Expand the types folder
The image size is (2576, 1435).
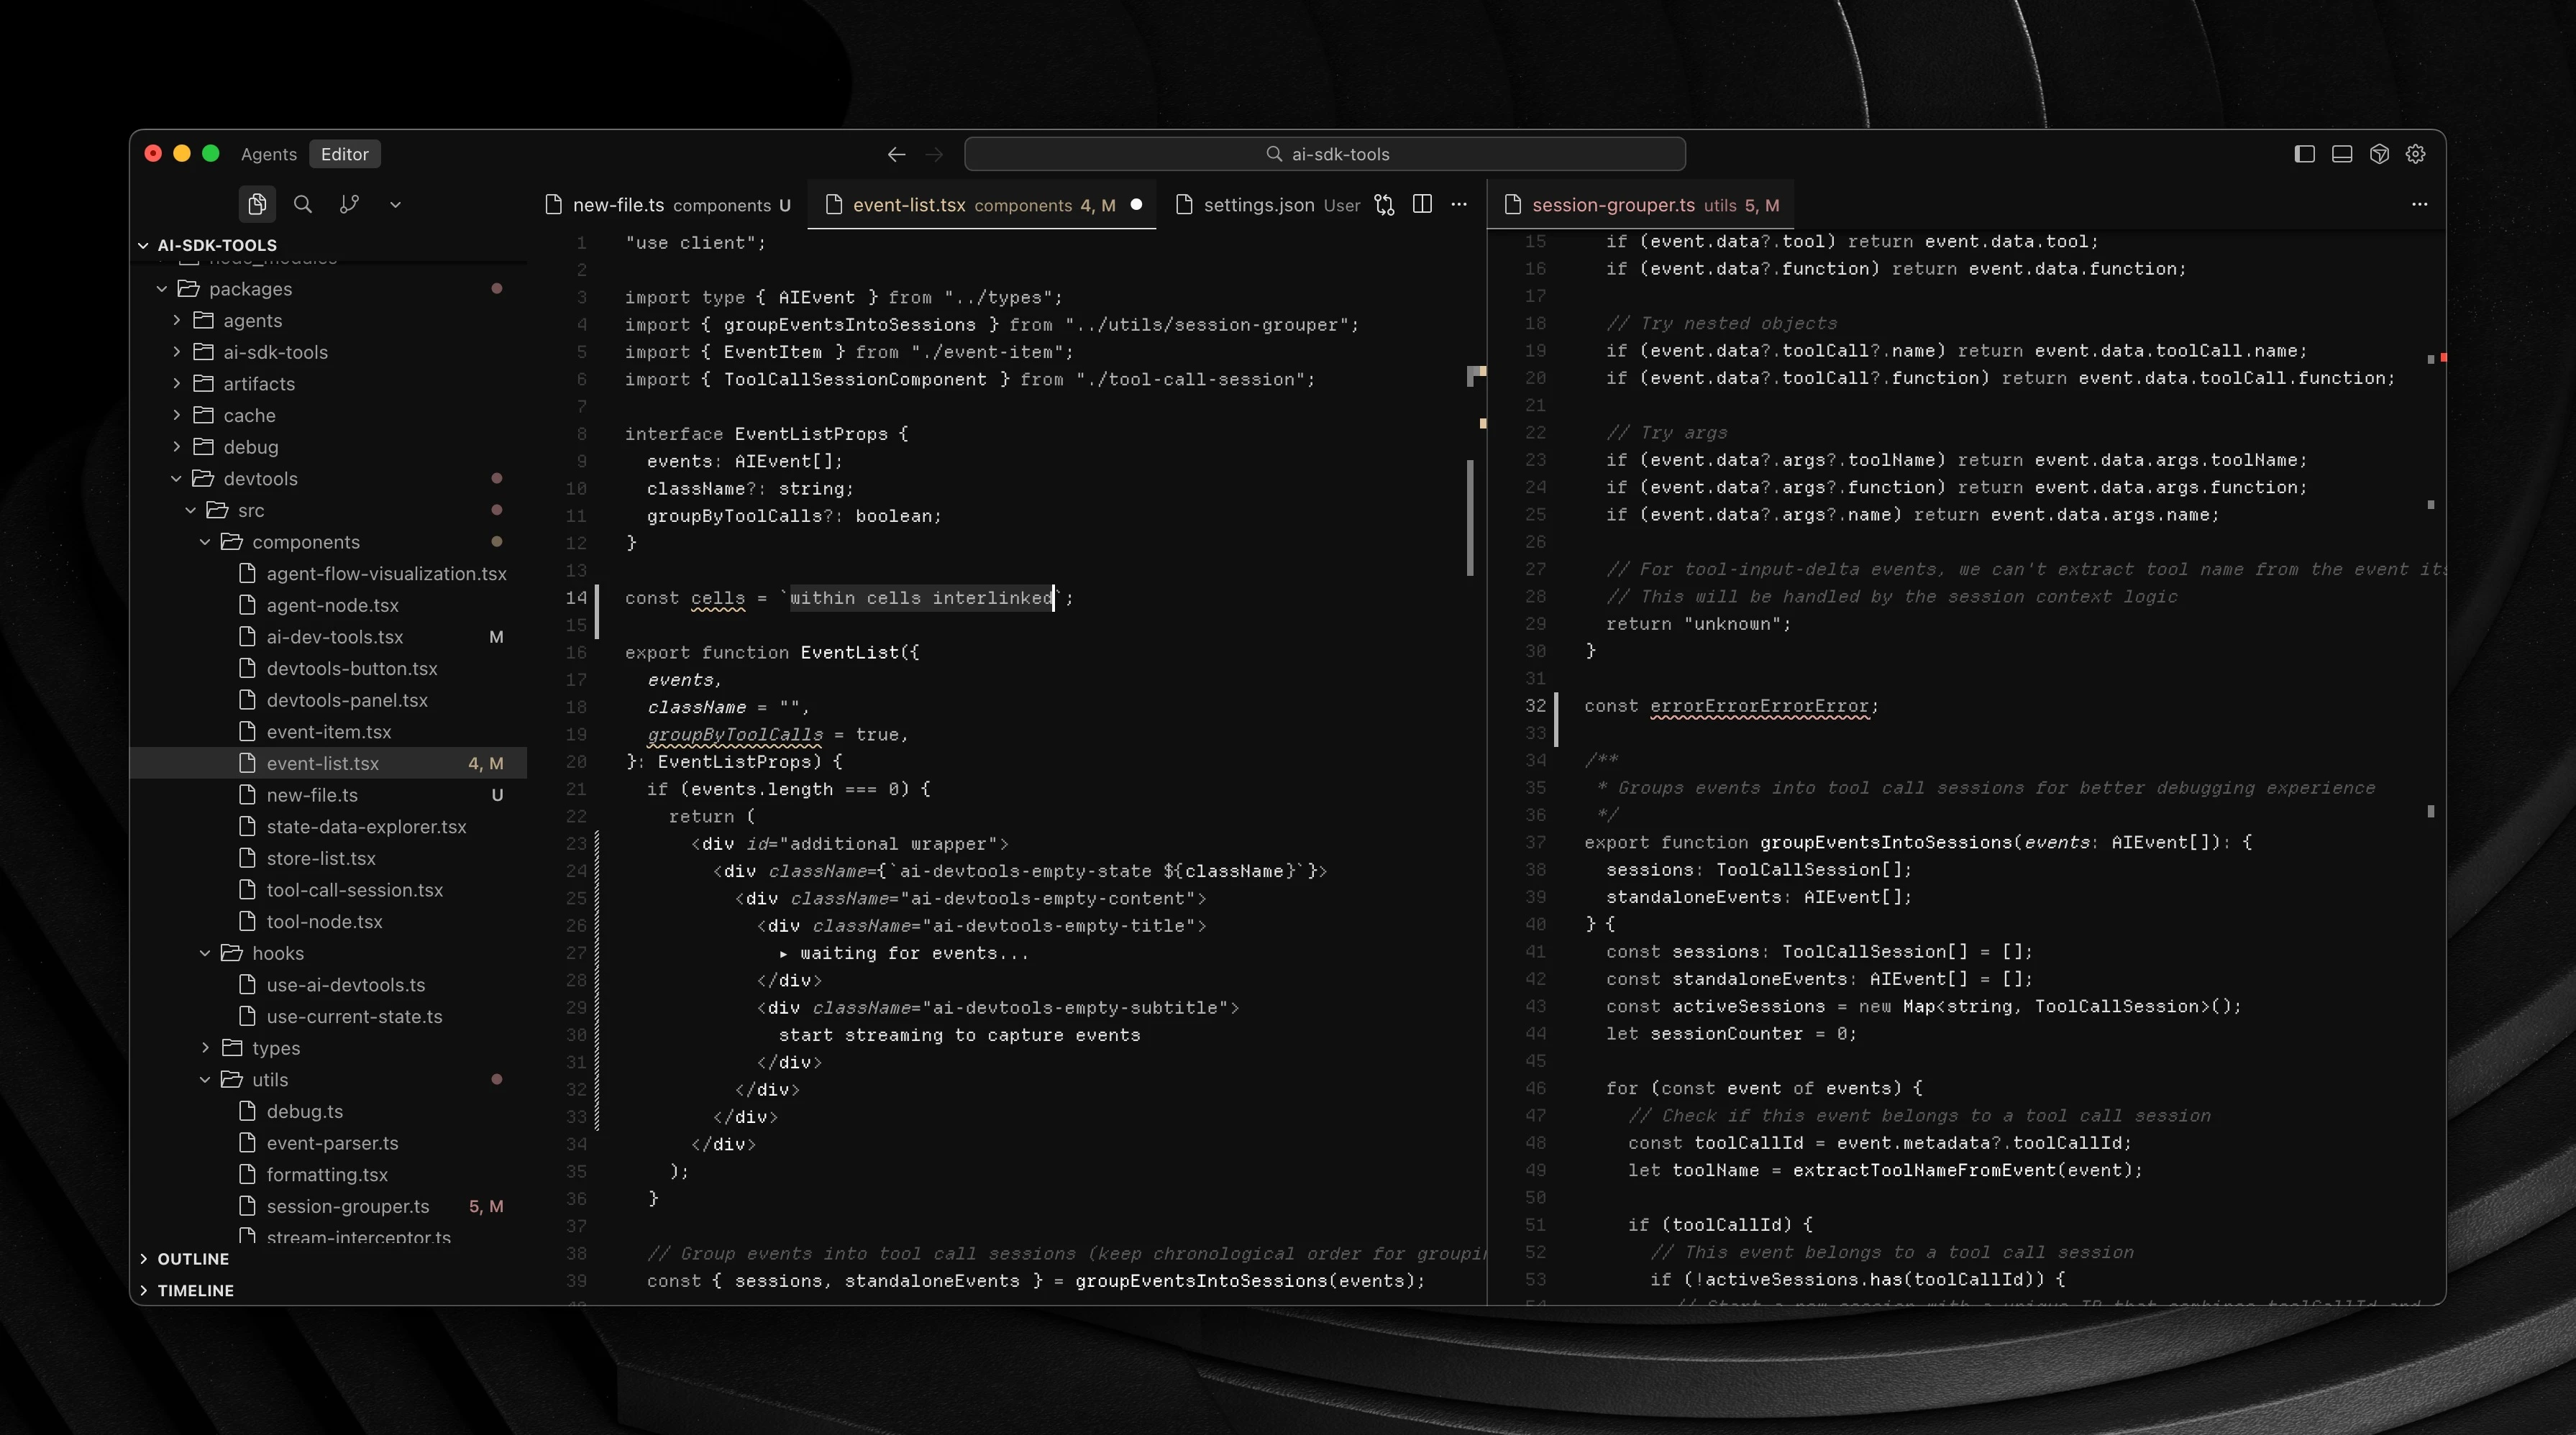tap(275, 1047)
